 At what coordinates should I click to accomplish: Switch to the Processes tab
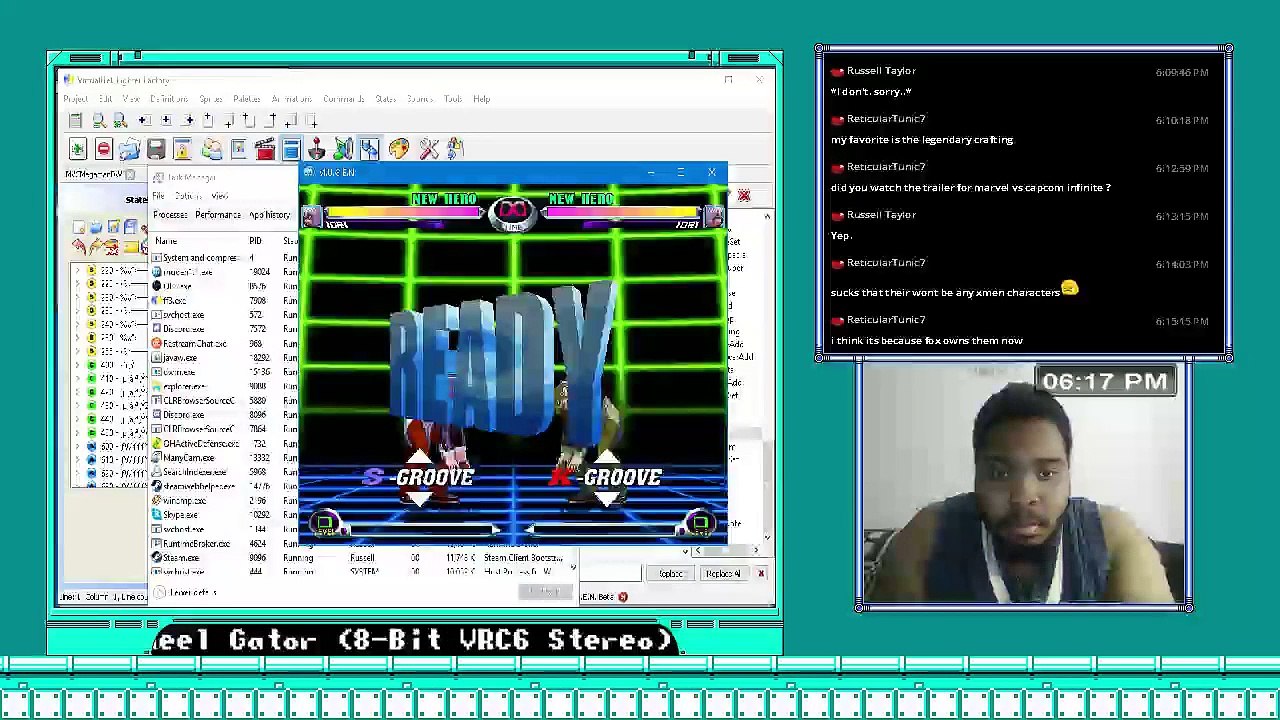point(170,215)
